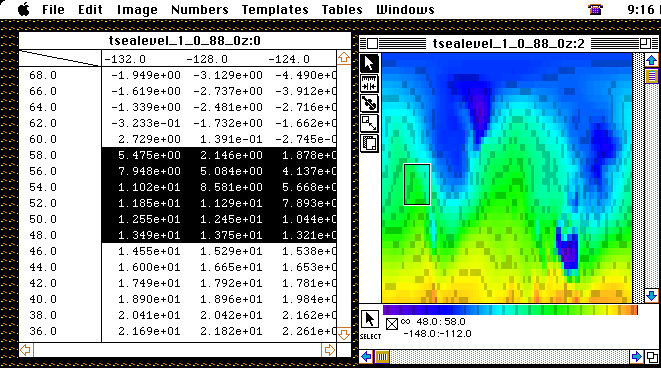This screenshot has height=368, width=661.
Task: Select highlighted cell 1.375e+01
Action: pyautogui.click(x=231, y=235)
